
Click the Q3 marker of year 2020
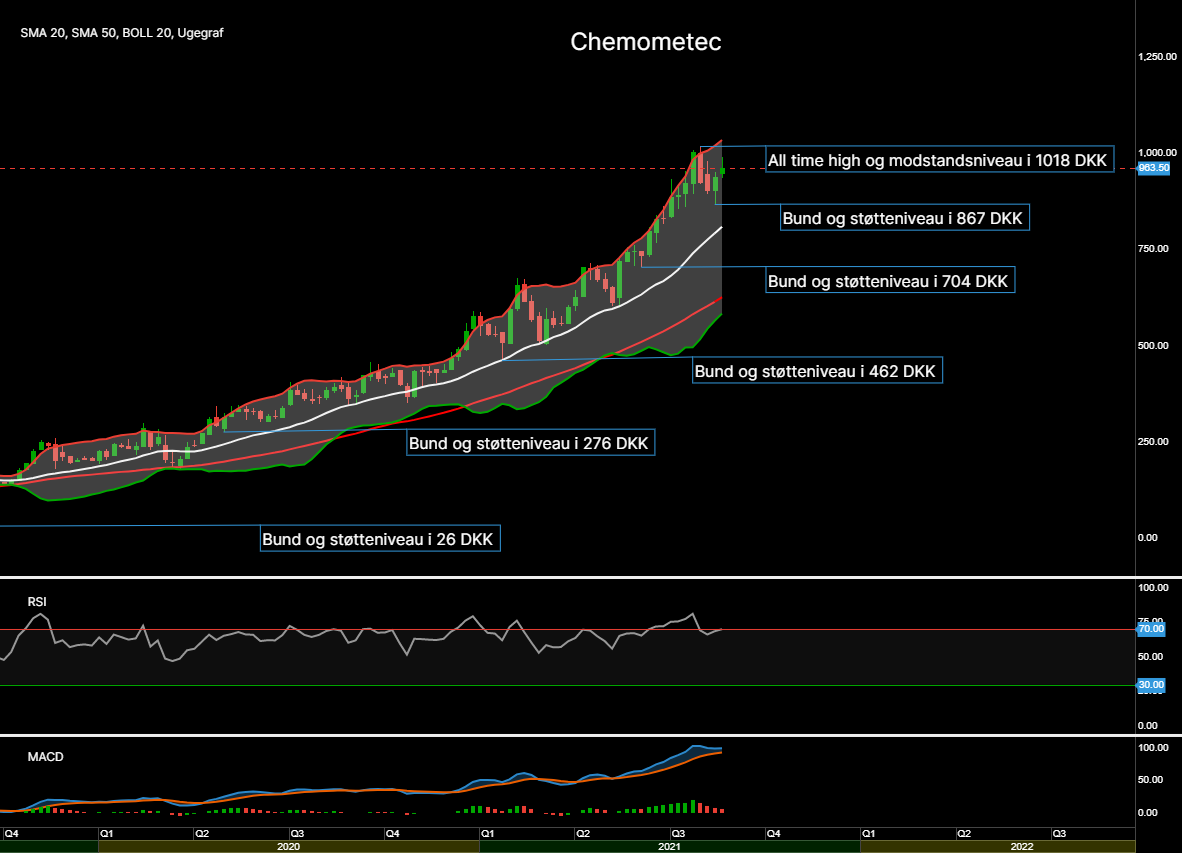[x=297, y=833]
